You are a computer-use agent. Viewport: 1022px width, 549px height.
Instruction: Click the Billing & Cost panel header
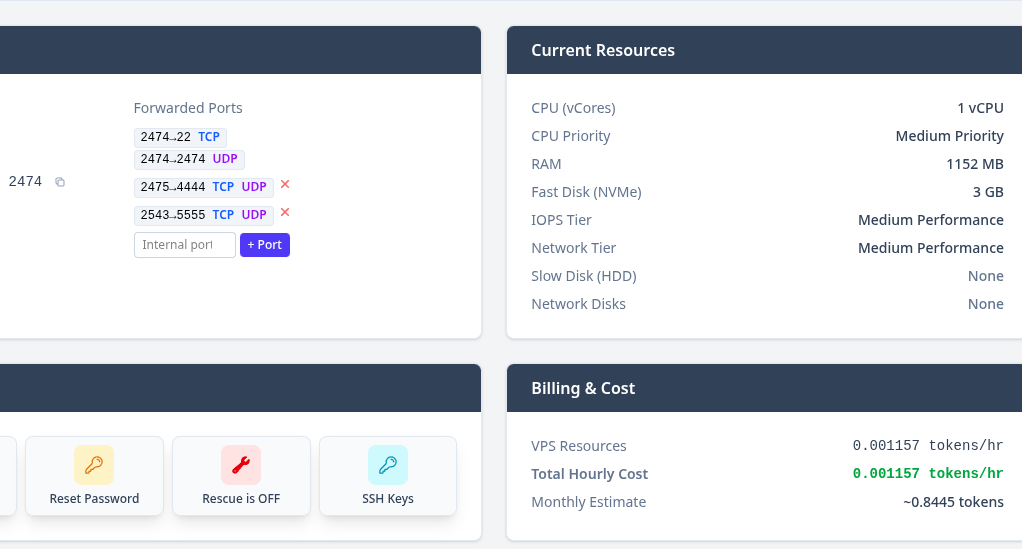[583, 388]
